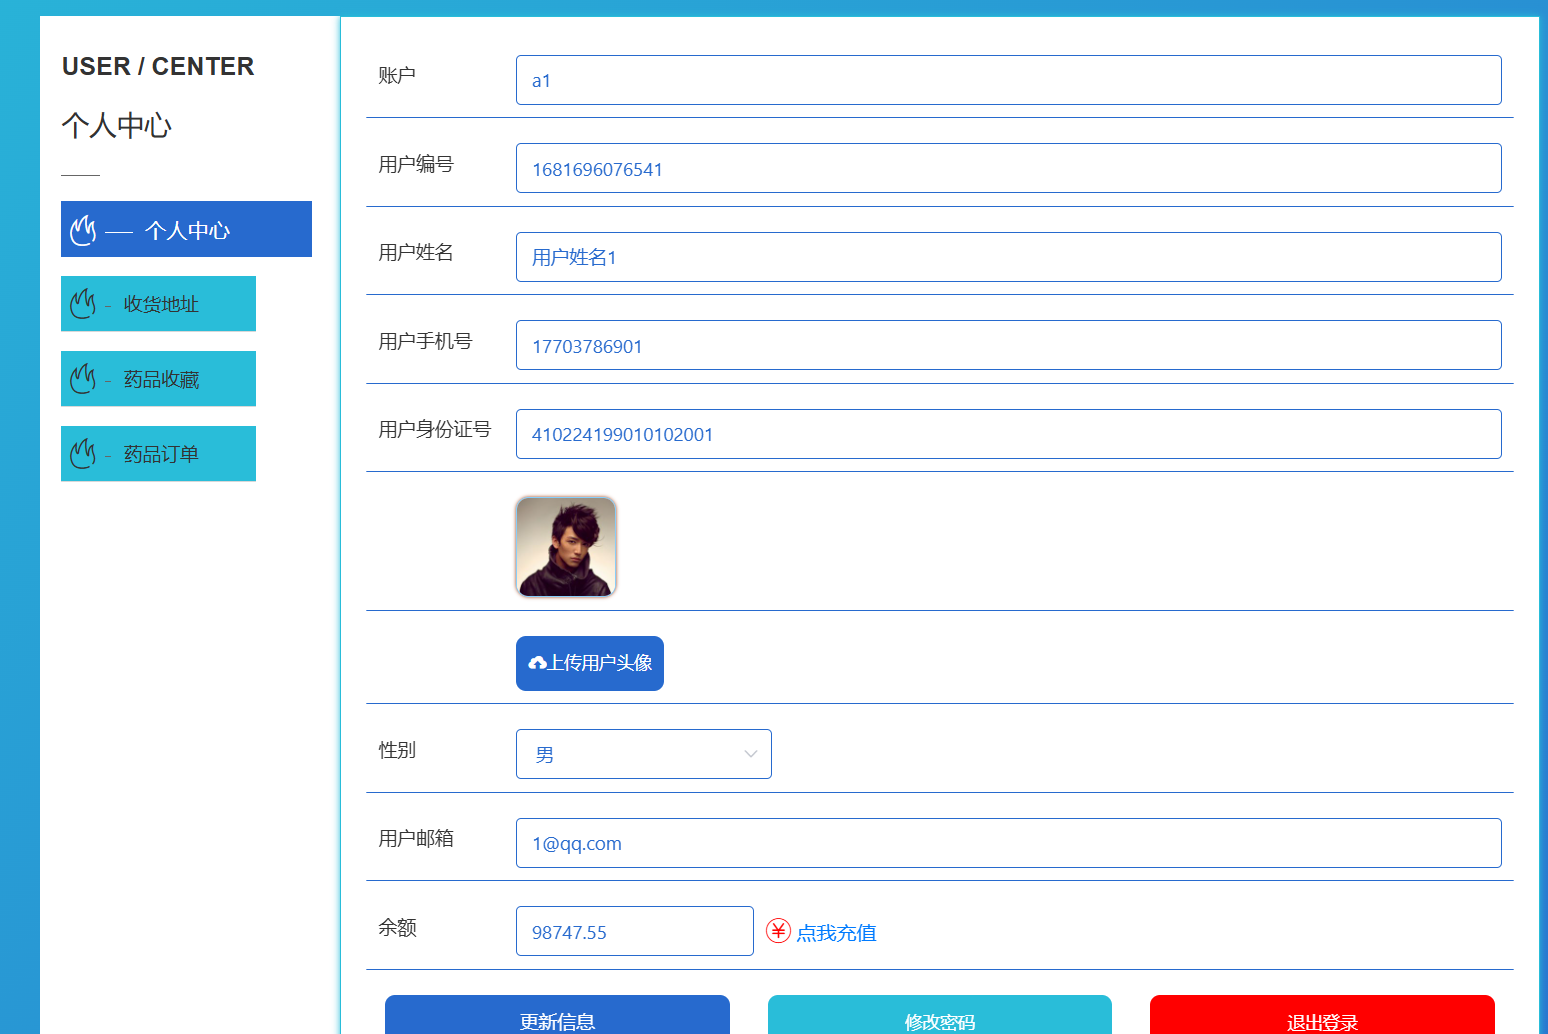Upload a new avatar with 上传用户头像
1548x1034 pixels.
point(590,663)
